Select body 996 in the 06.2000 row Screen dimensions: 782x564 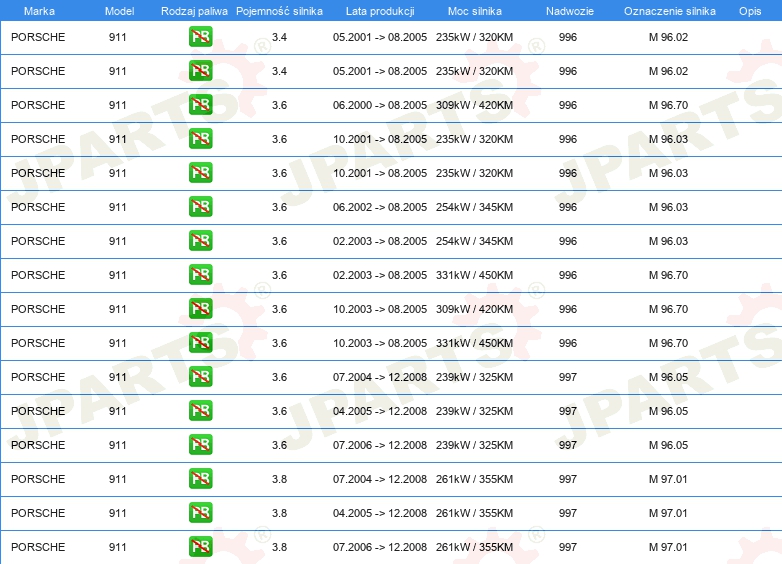pos(568,105)
